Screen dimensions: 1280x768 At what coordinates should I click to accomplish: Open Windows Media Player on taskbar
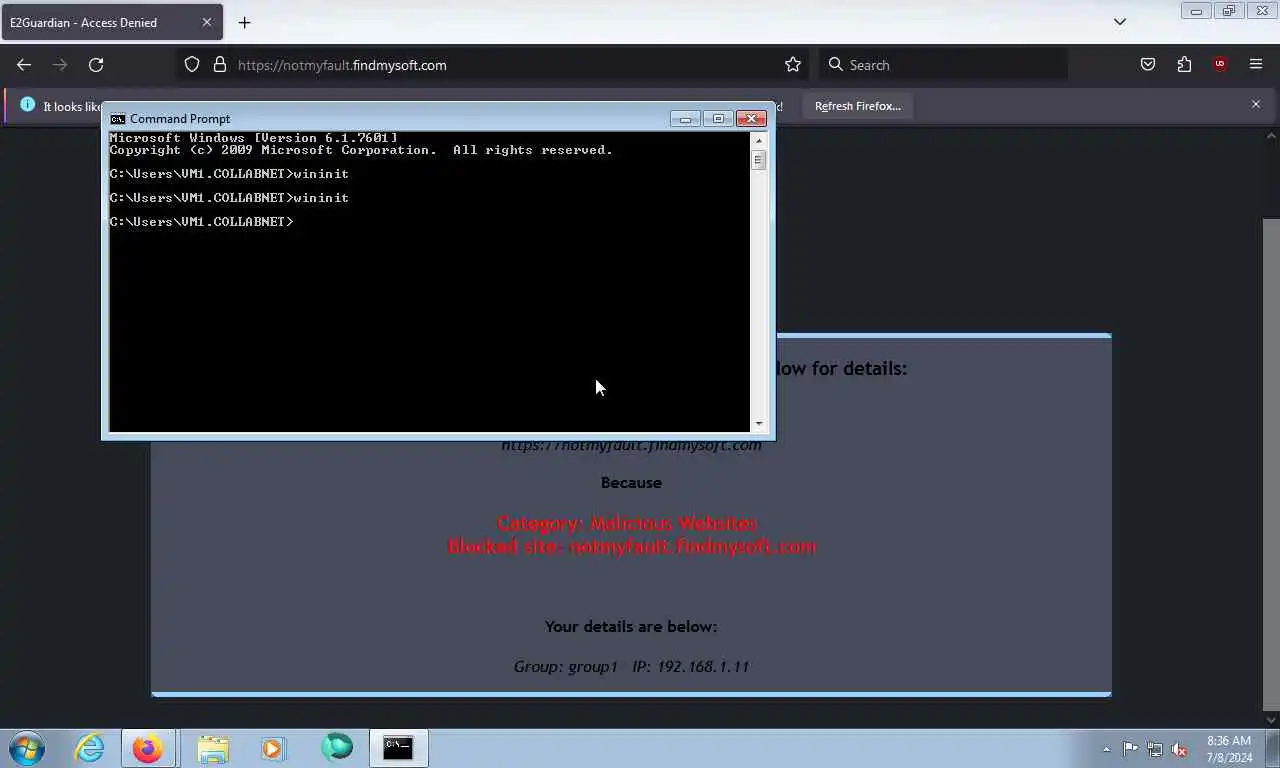click(273, 748)
